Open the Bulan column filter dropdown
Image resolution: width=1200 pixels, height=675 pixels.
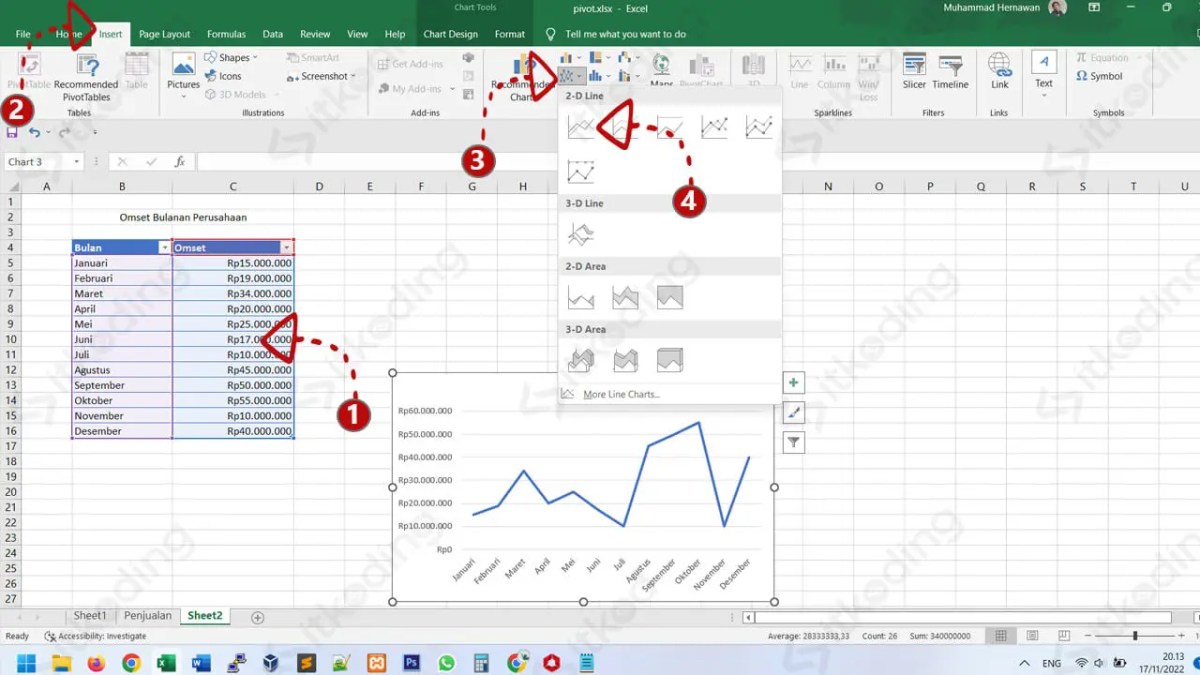163,247
